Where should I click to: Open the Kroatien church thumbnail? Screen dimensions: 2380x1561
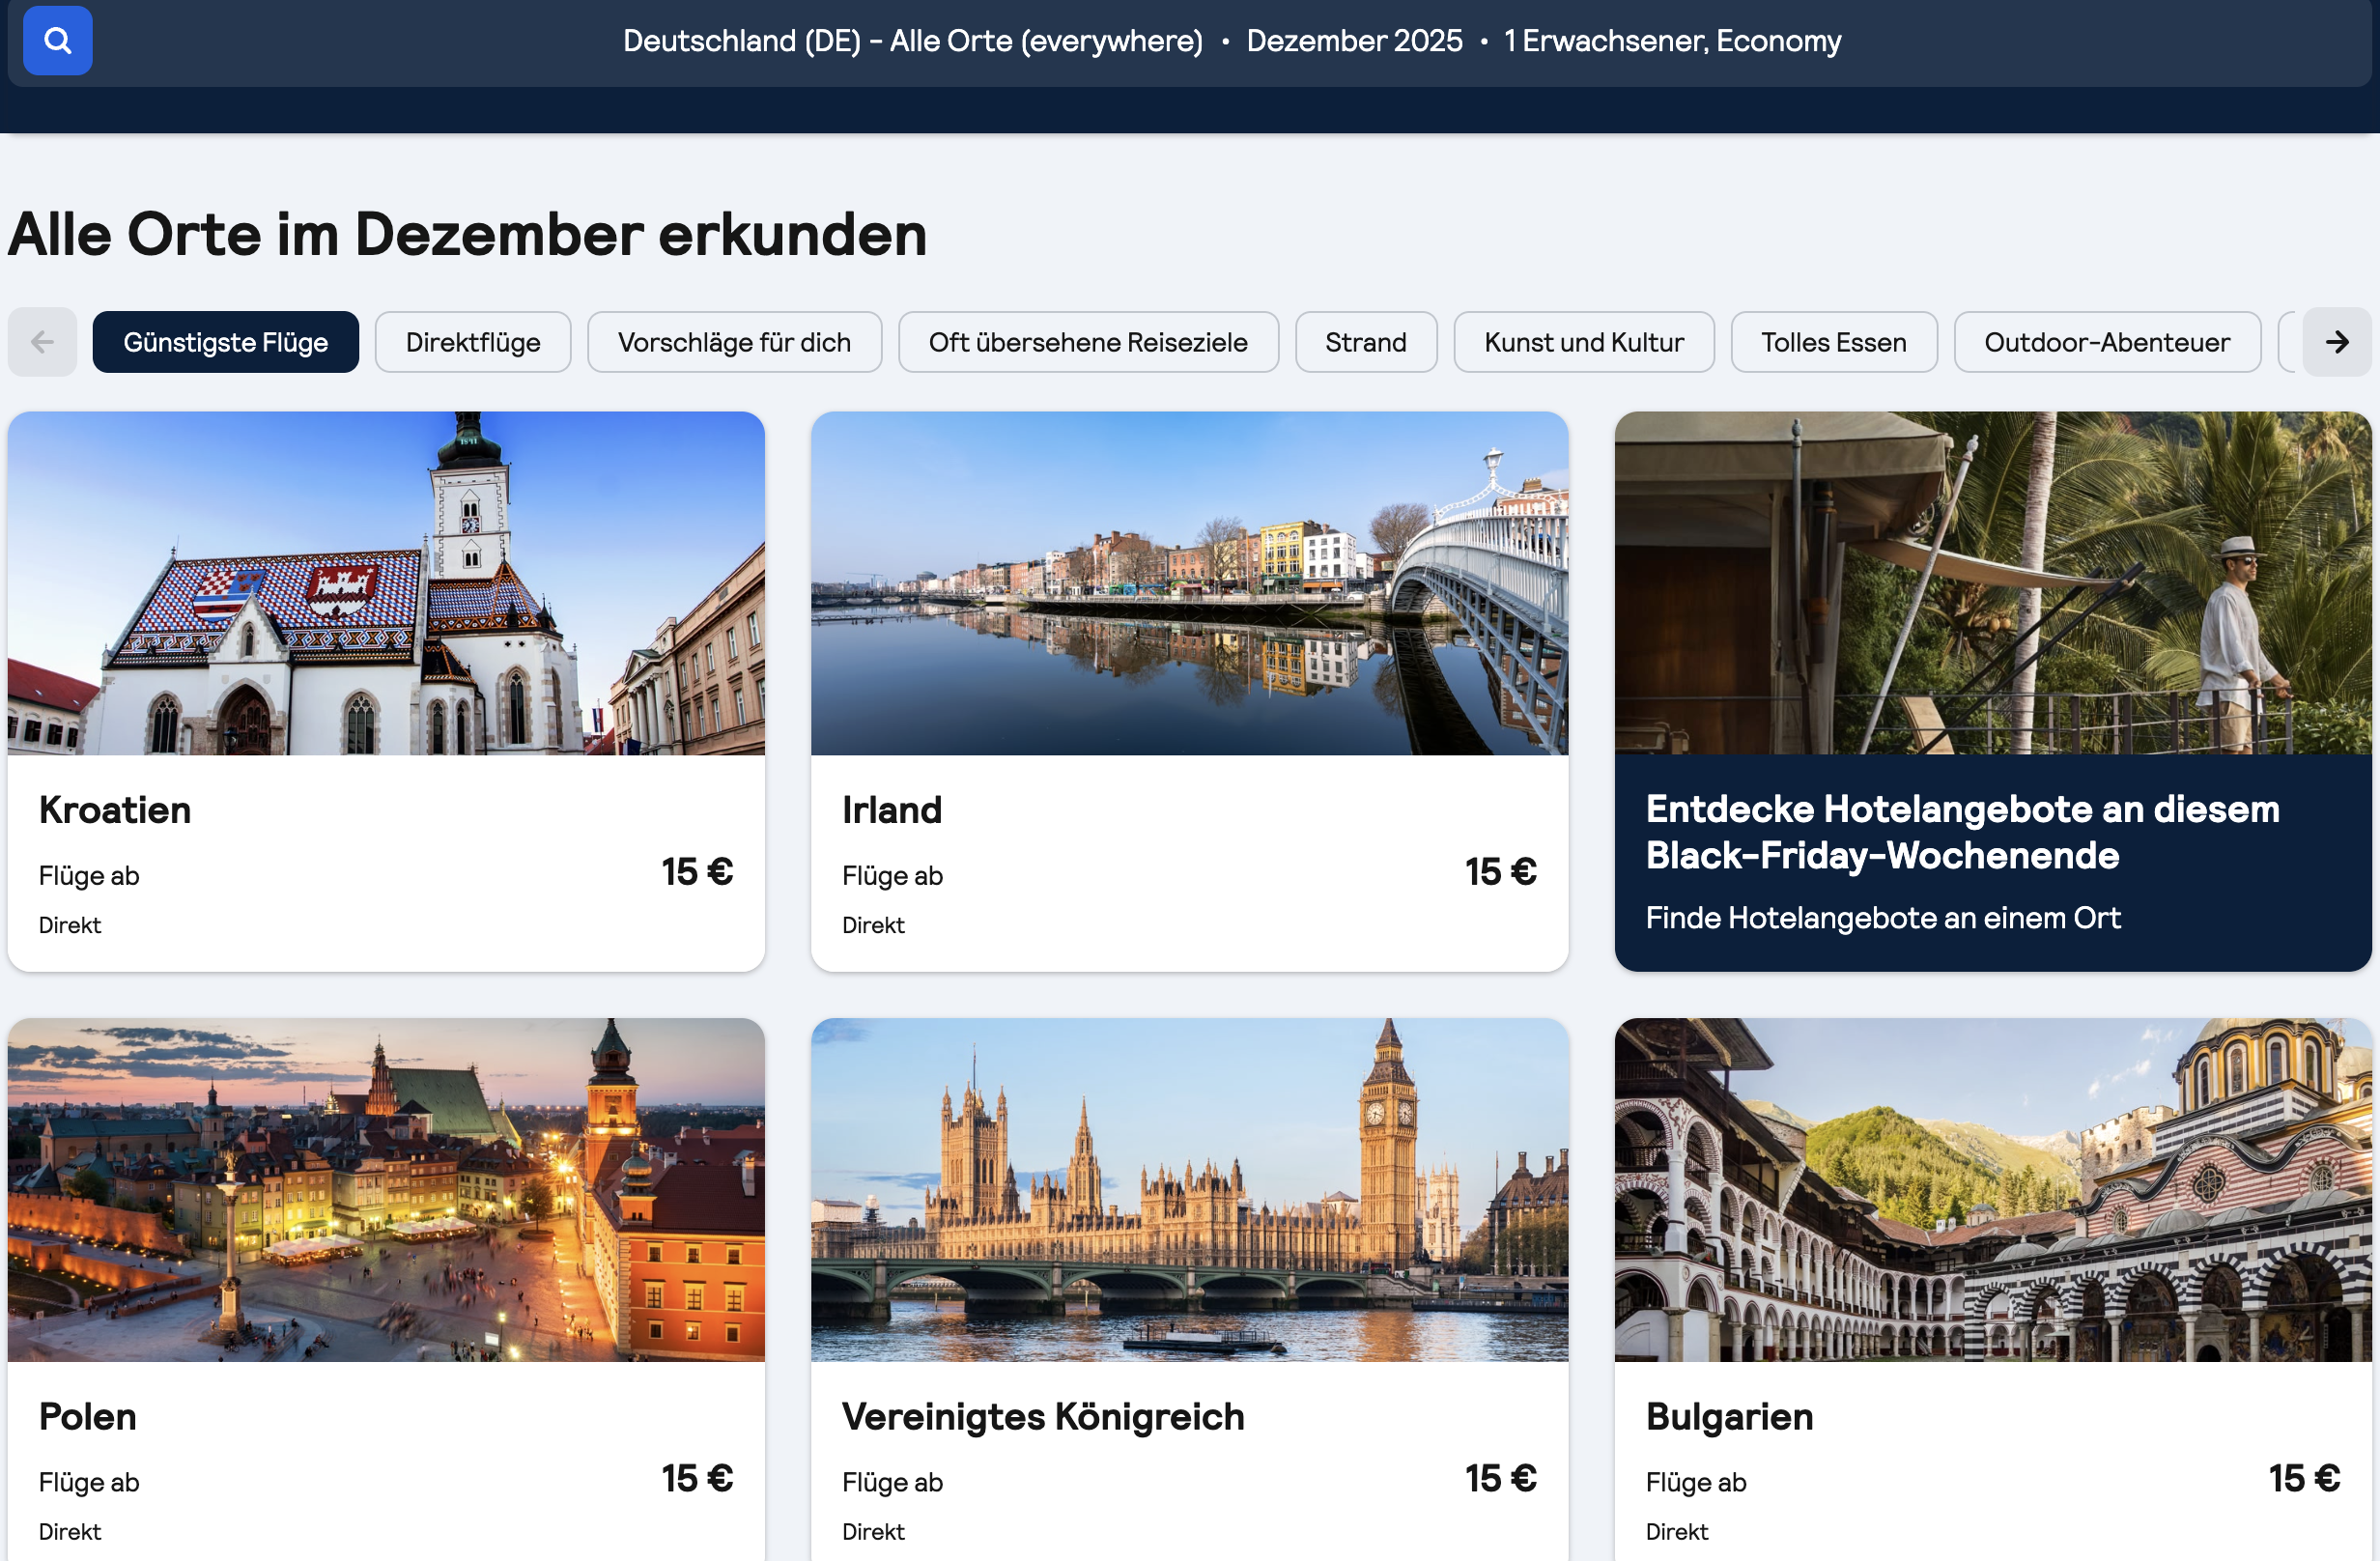tap(386, 583)
